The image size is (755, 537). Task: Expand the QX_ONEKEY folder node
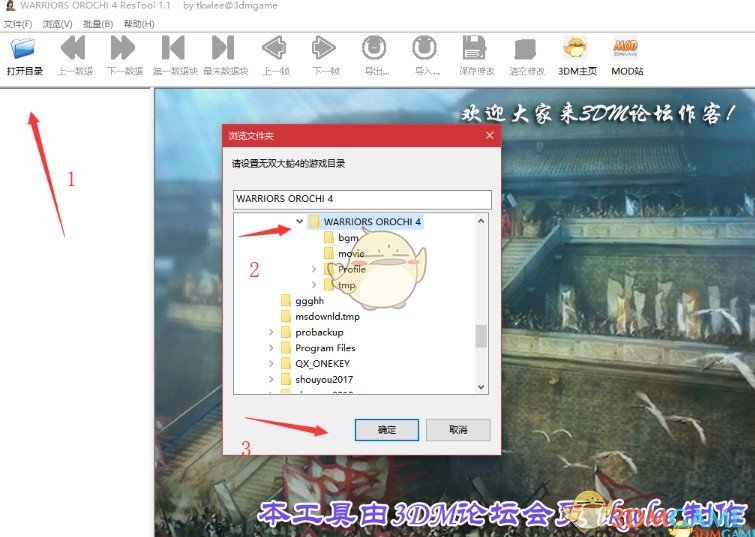point(271,364)
